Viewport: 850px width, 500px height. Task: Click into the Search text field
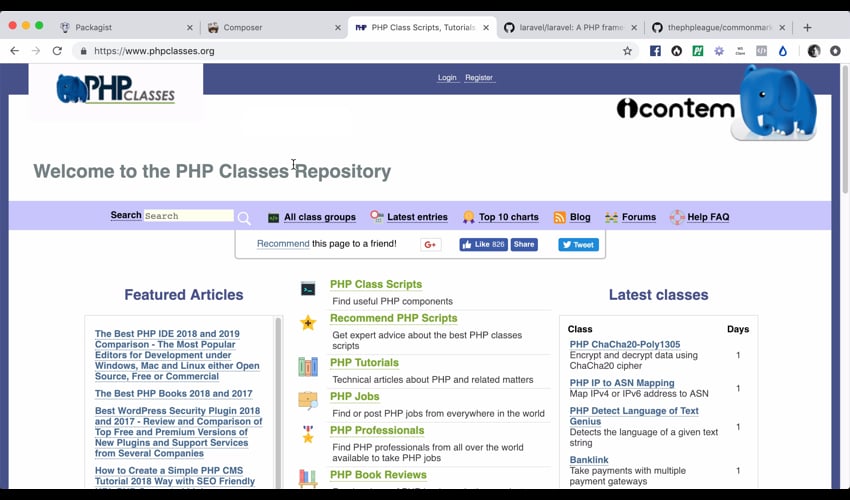point(188,216)
